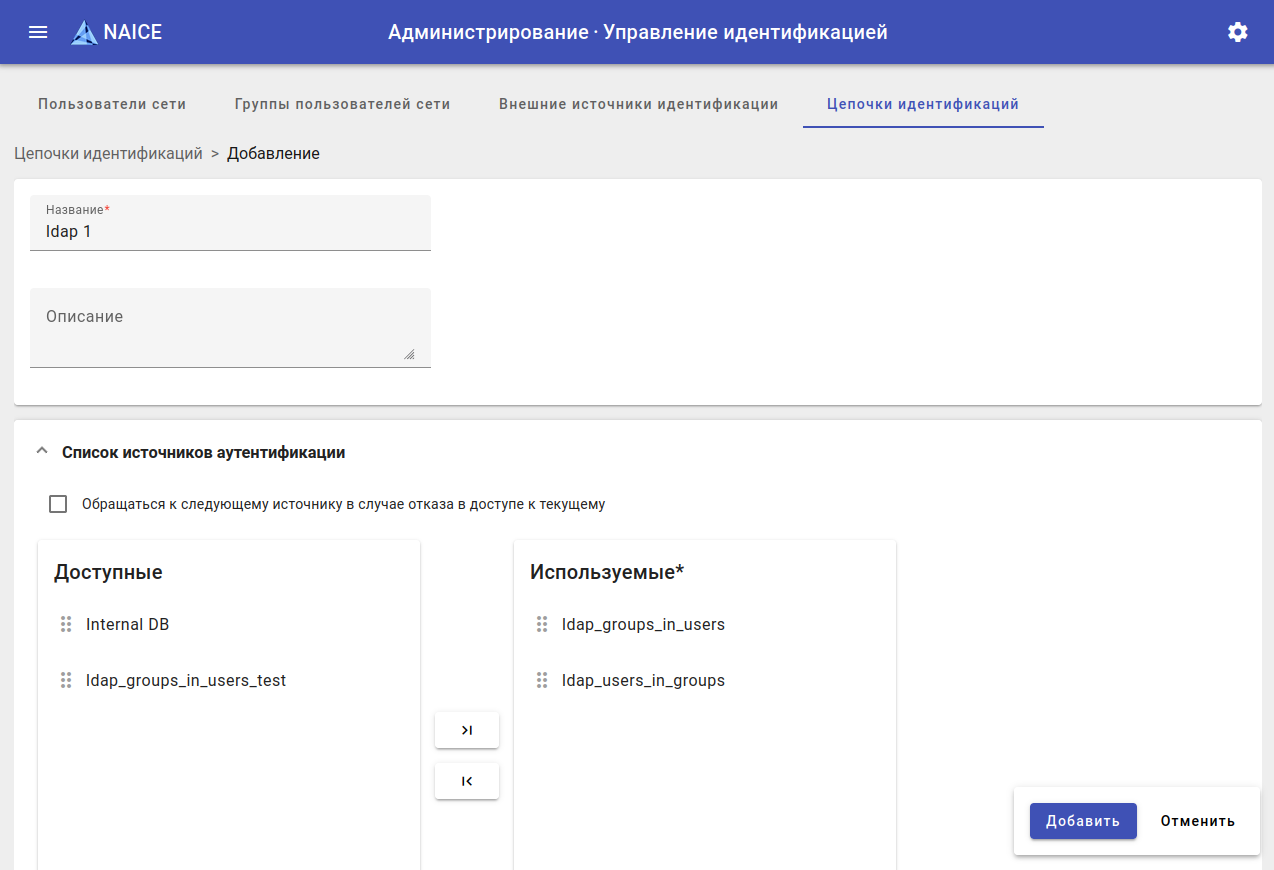1274x870 pixels.
Task: Click the drag handle next to Internal DB
Action: pos(66,624)
